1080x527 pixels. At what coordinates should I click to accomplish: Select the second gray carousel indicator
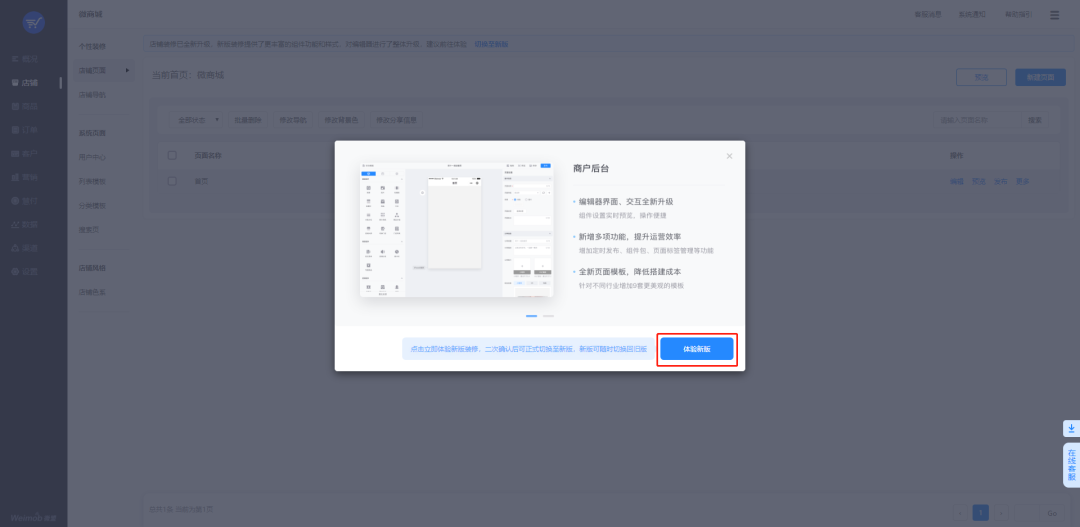[x=548, y=316]
